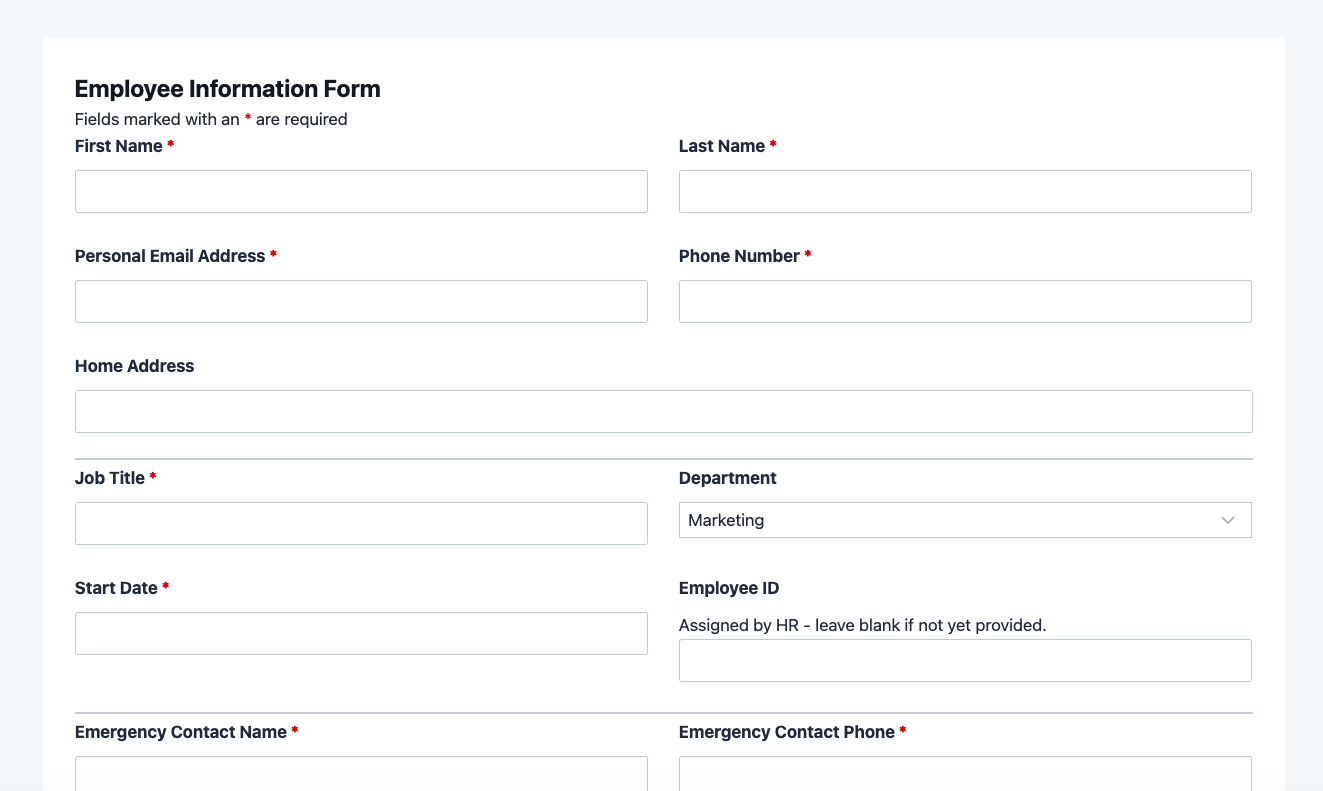
Task: Click the Employee Information Form heading
Action: tap(227, 89)
